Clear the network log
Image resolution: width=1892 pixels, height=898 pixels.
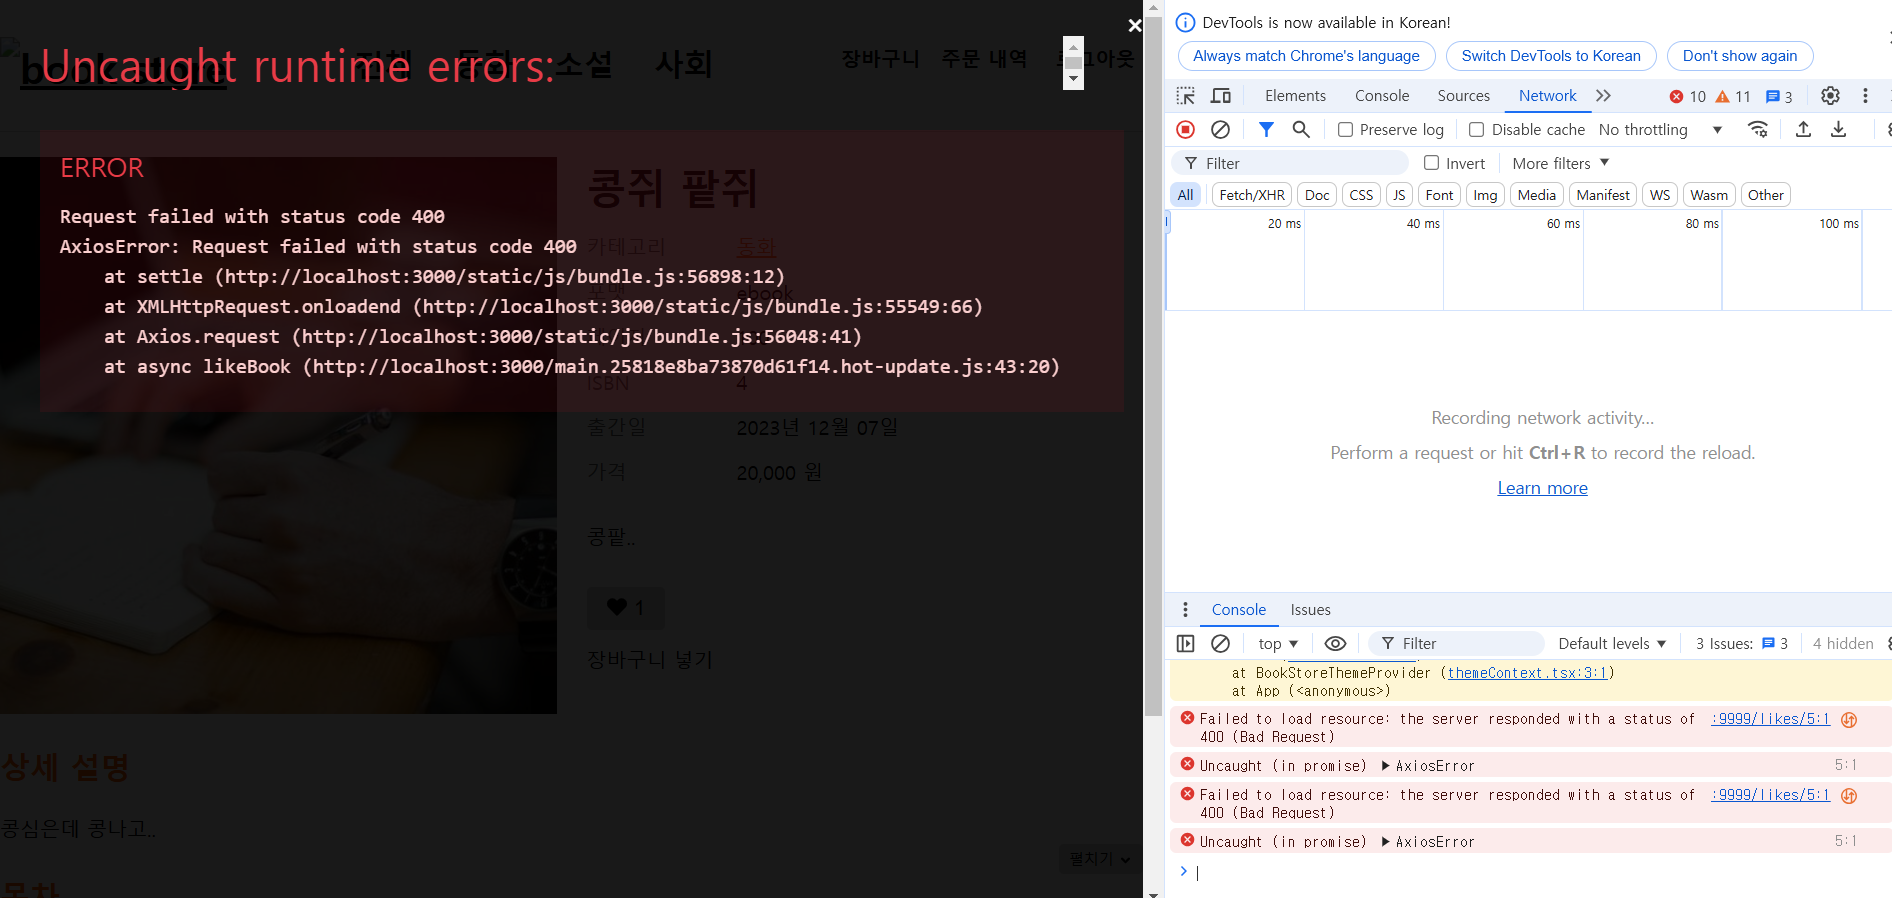pos(1220,129)
